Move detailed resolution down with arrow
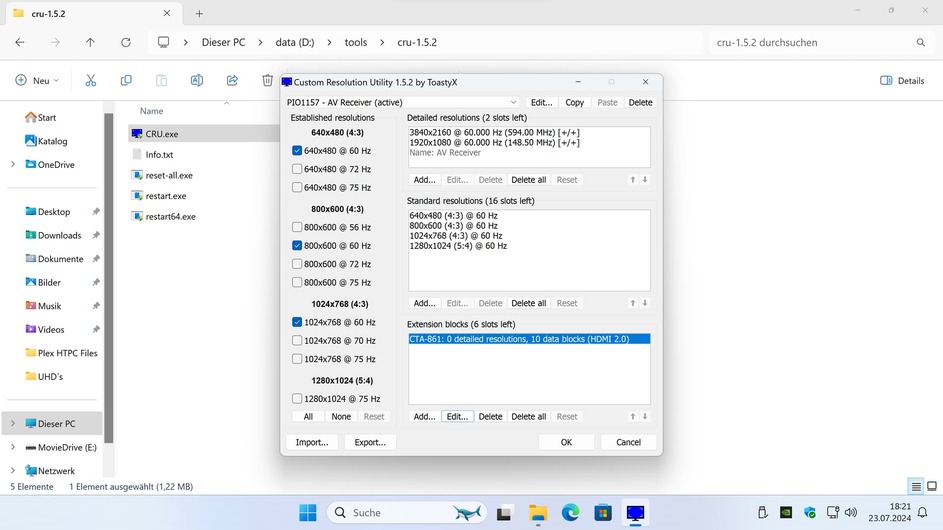 coord(645,180)
